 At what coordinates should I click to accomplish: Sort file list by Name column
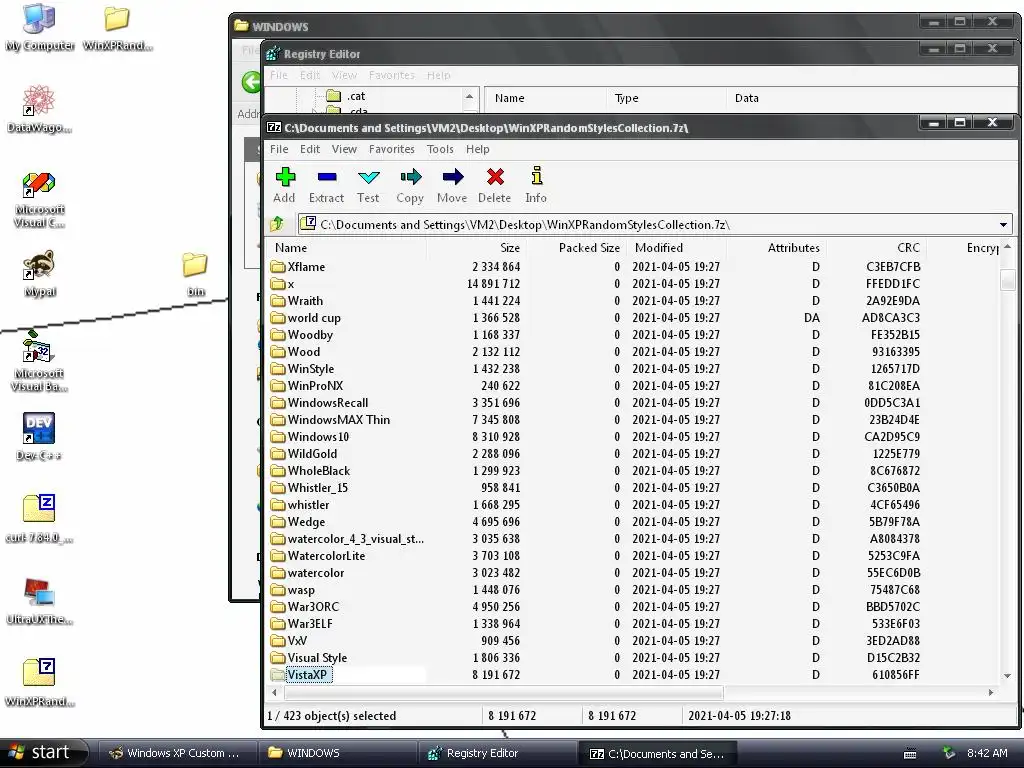click(346, 248)
